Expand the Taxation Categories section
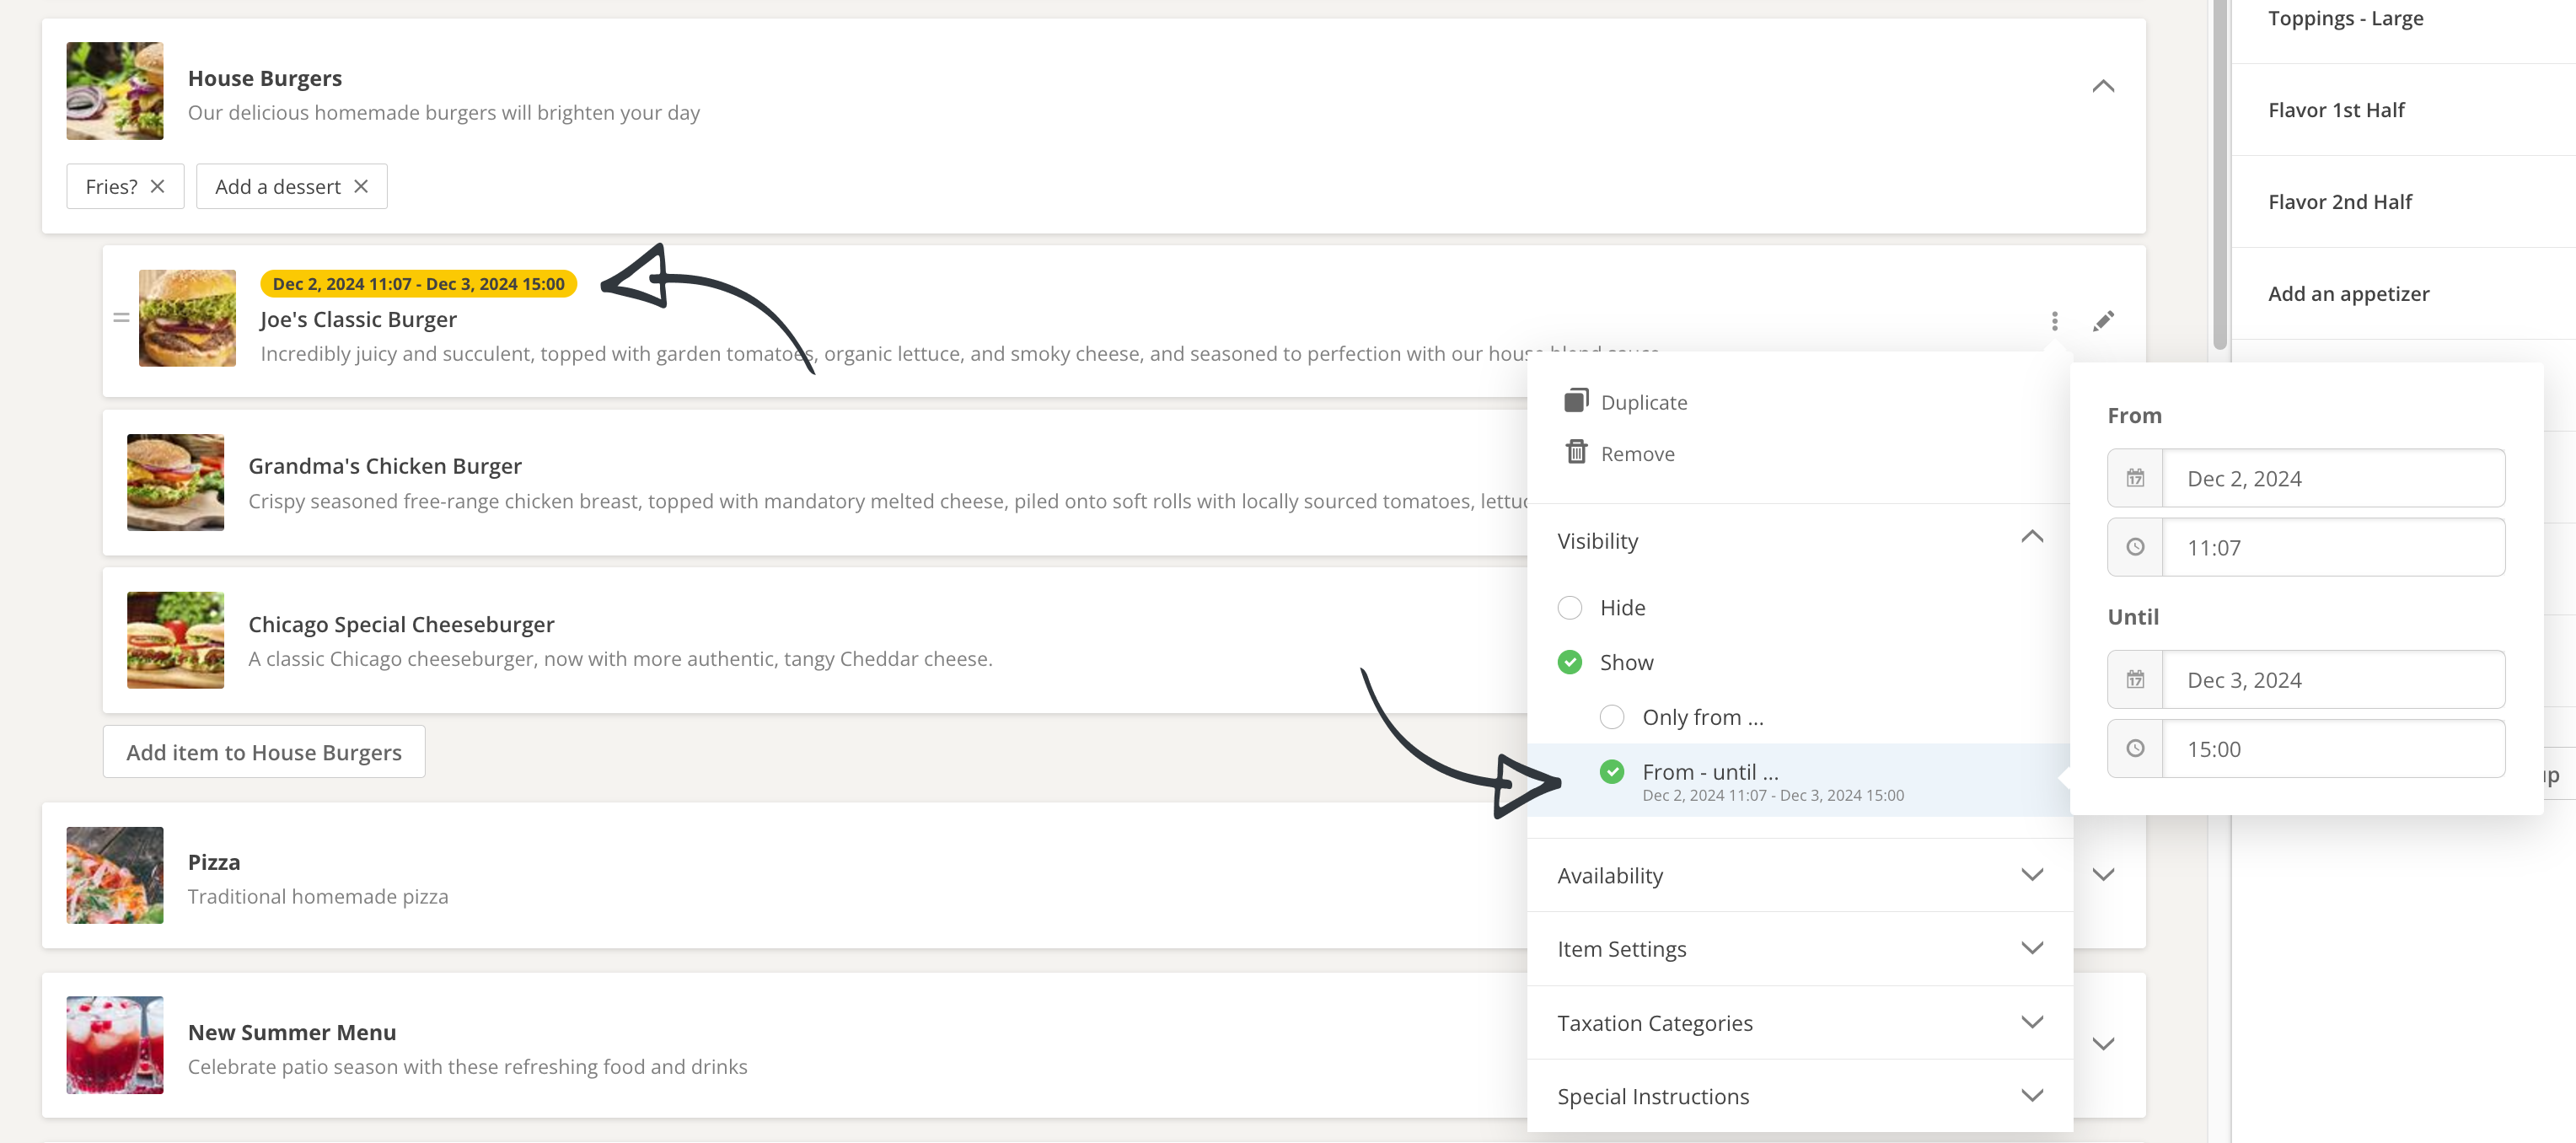The image size is (2576, 1143). (x=2031, y=1022)
